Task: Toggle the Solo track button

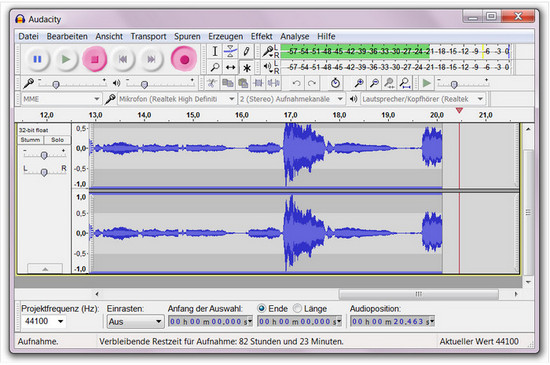Action: point(57,140)
